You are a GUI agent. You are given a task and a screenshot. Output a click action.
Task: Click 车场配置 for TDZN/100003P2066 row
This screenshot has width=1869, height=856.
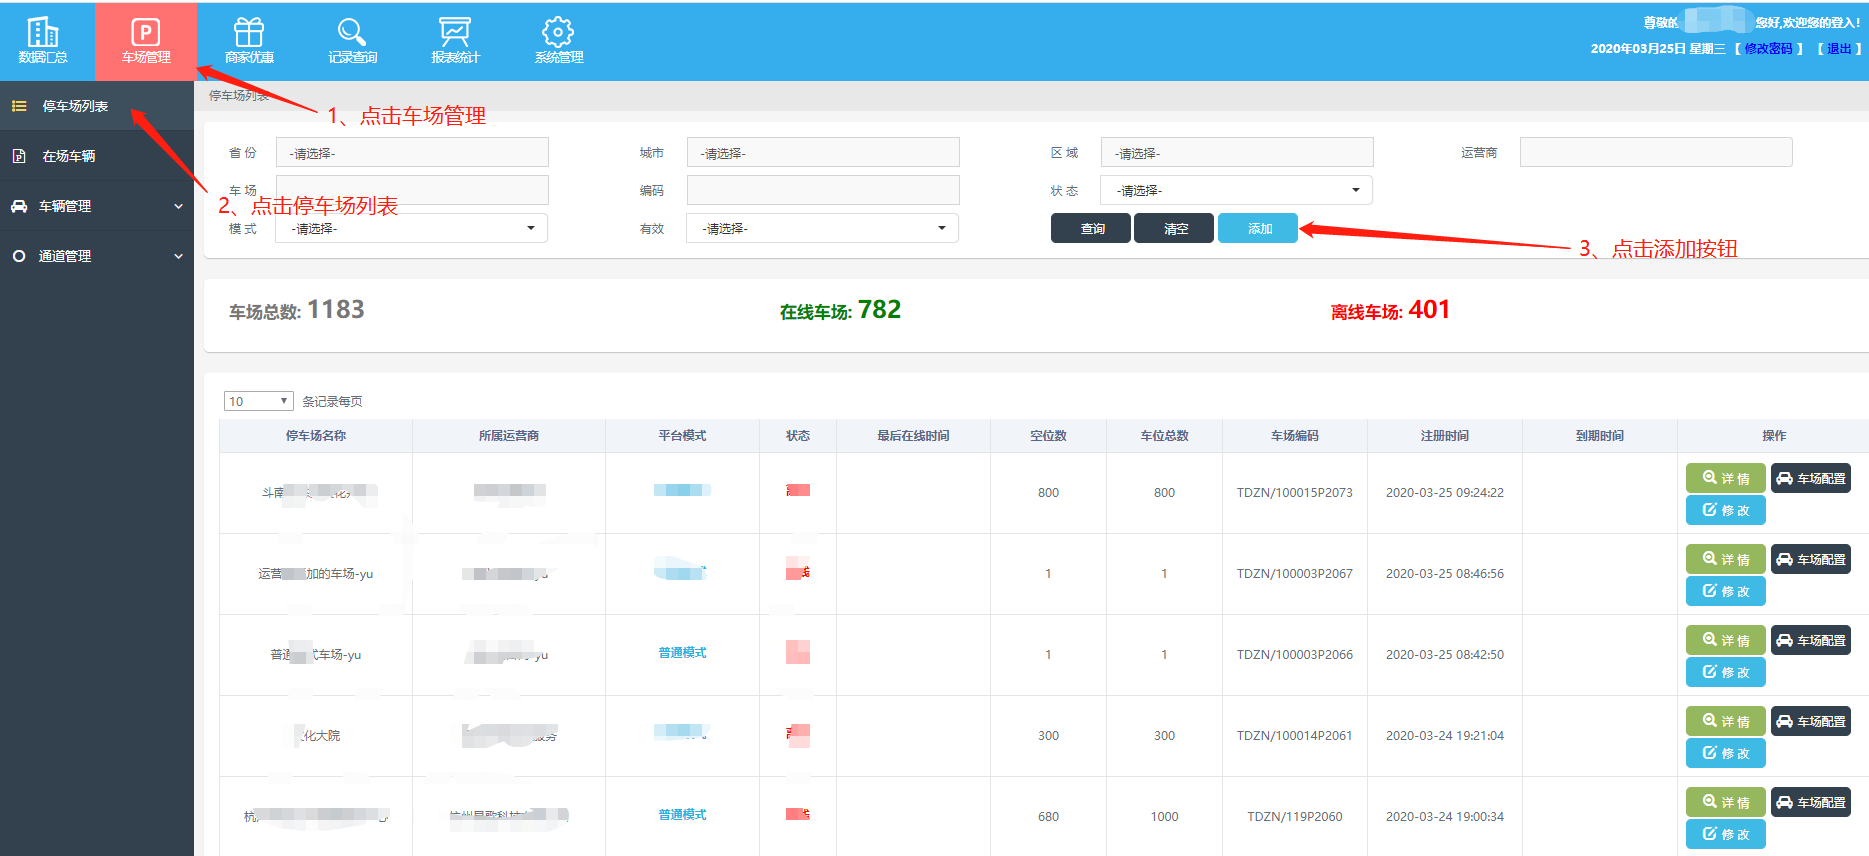pos(1811,640)
